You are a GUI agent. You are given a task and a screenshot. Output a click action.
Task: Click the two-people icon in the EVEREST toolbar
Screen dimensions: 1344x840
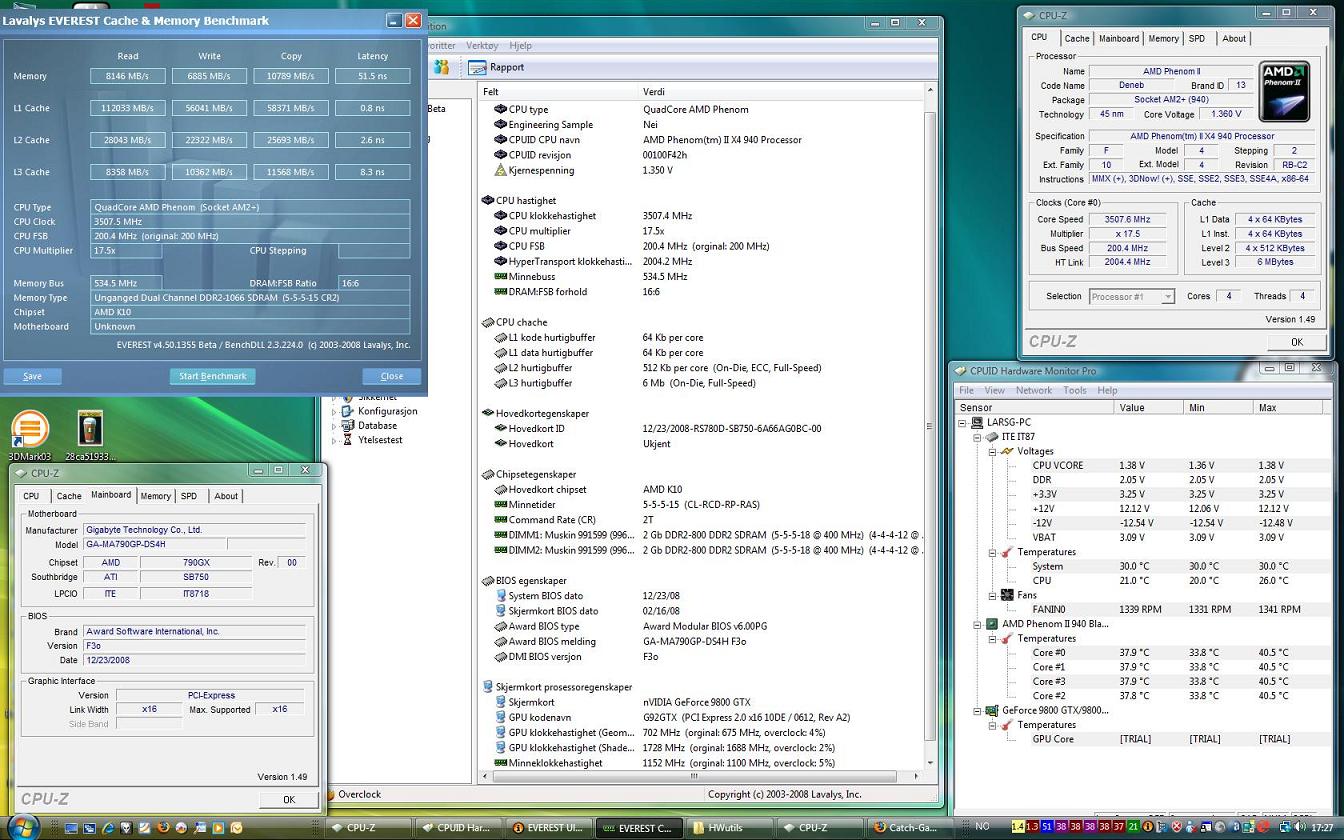(441, 67)
